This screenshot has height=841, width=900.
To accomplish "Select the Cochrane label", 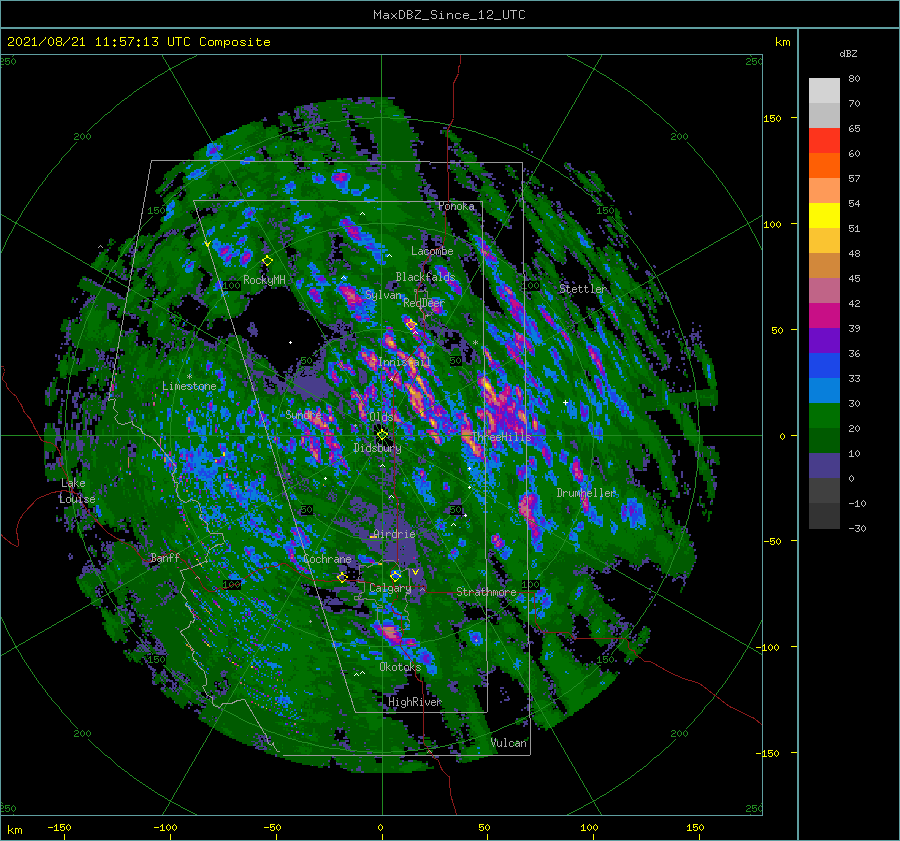I will click(x=327, y=559).
